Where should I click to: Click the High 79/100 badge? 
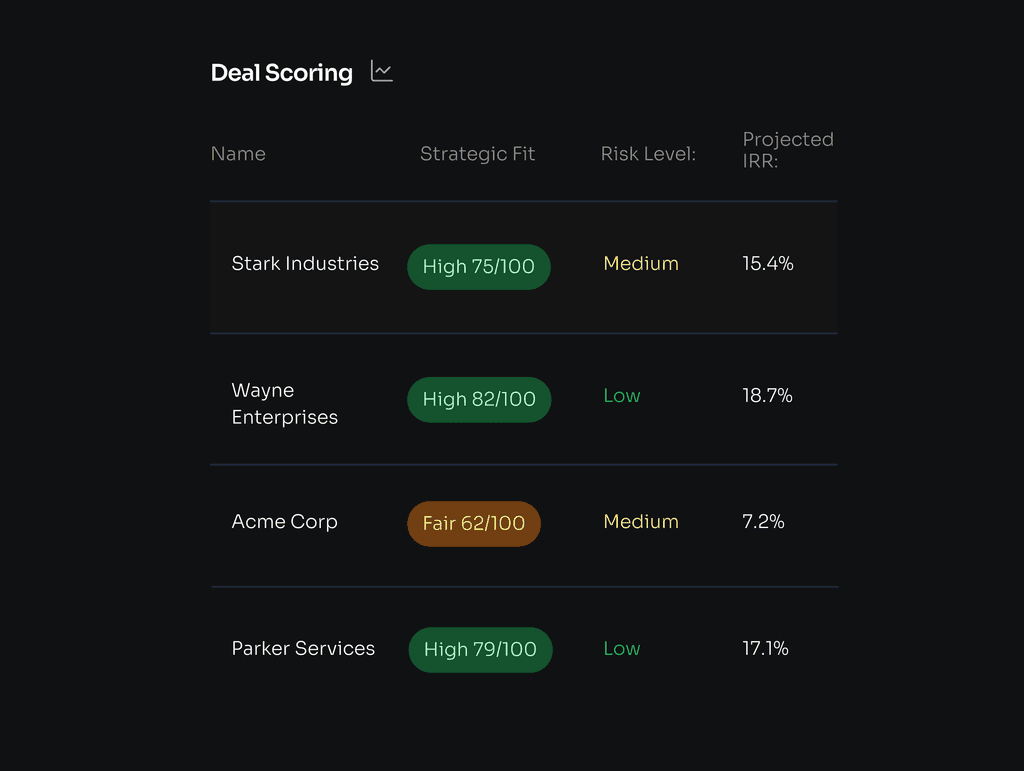point(481,650)
